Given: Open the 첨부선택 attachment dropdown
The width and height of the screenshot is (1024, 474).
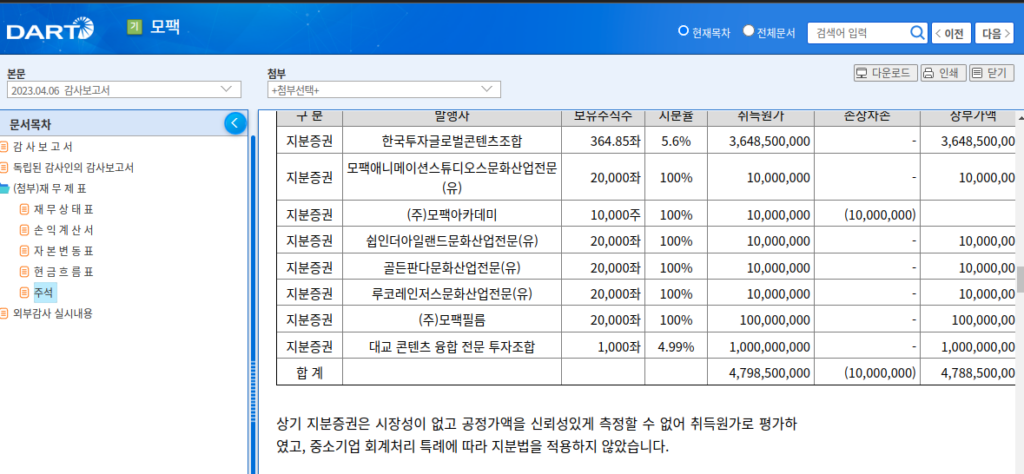Looking at the screenshot, I should click(384, 89).
